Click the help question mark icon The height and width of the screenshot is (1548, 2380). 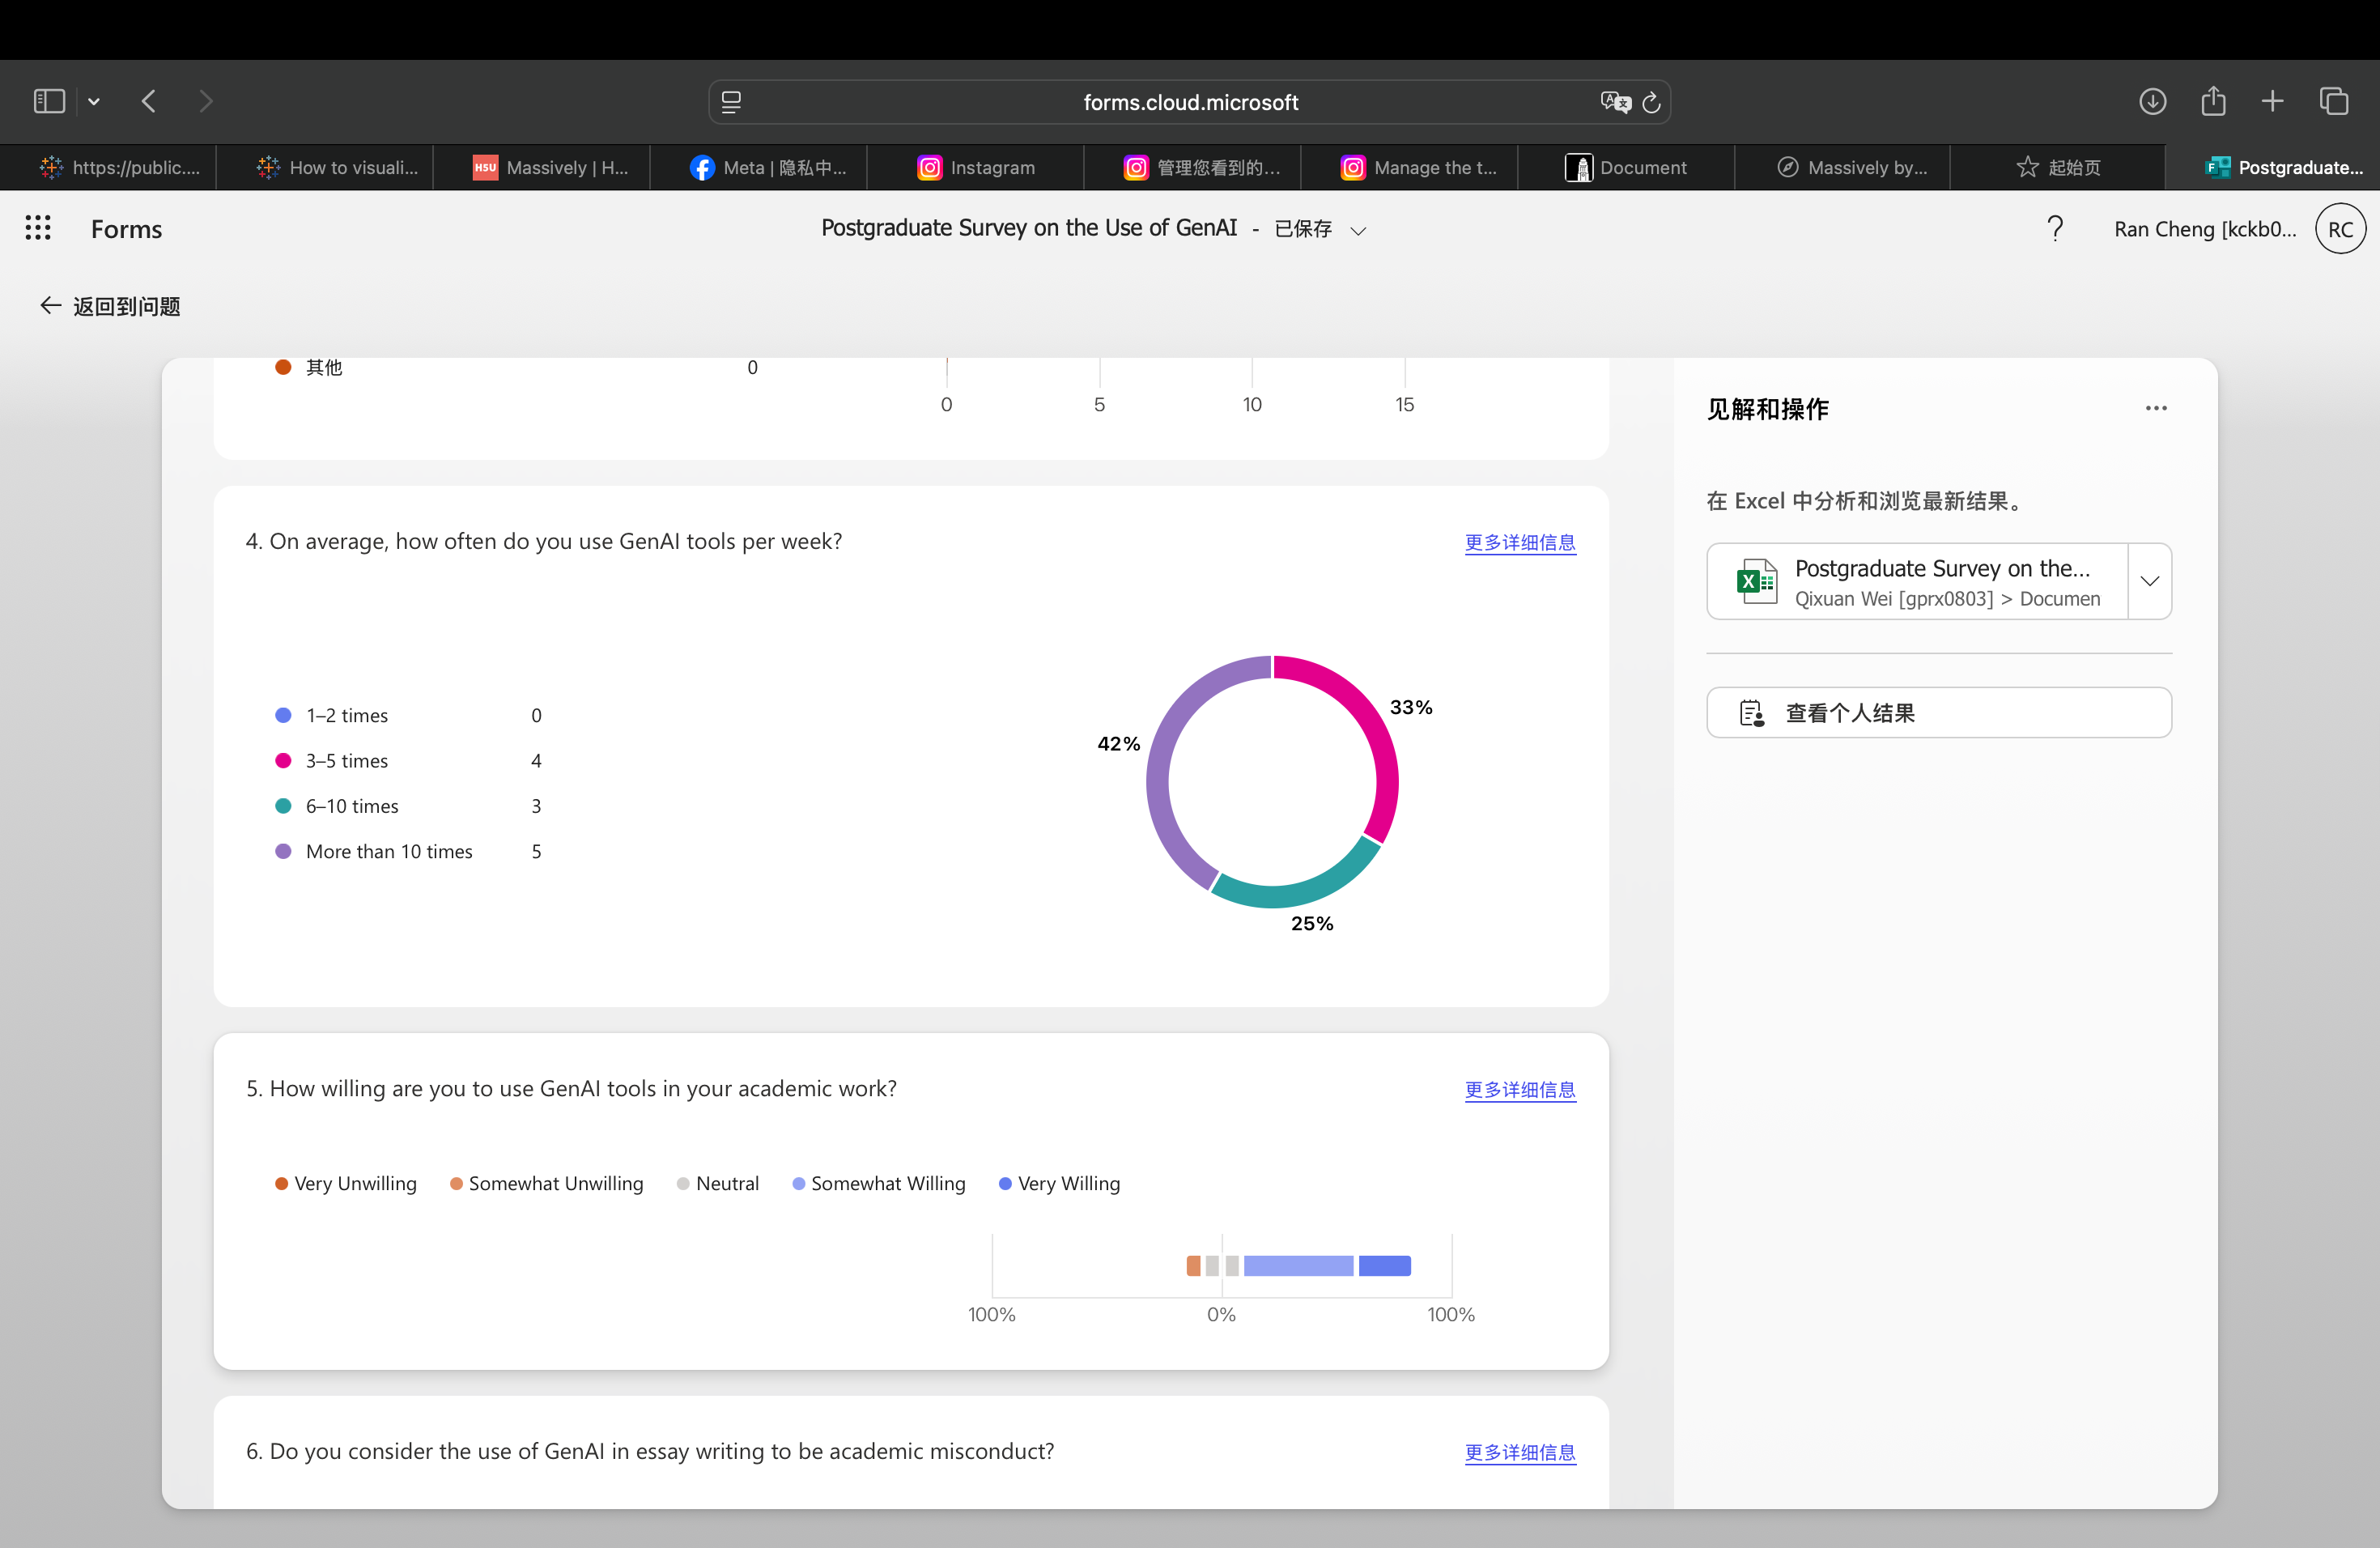2055,229
